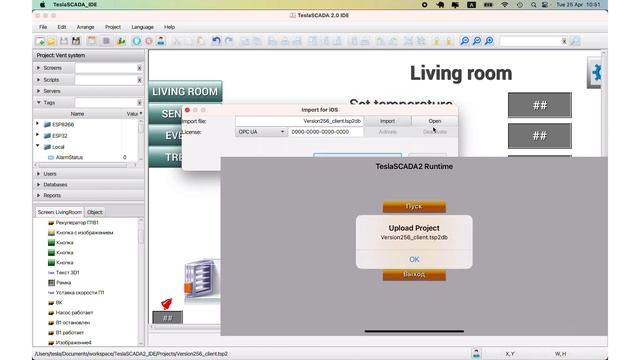Open the Project menu

(113, 27)
